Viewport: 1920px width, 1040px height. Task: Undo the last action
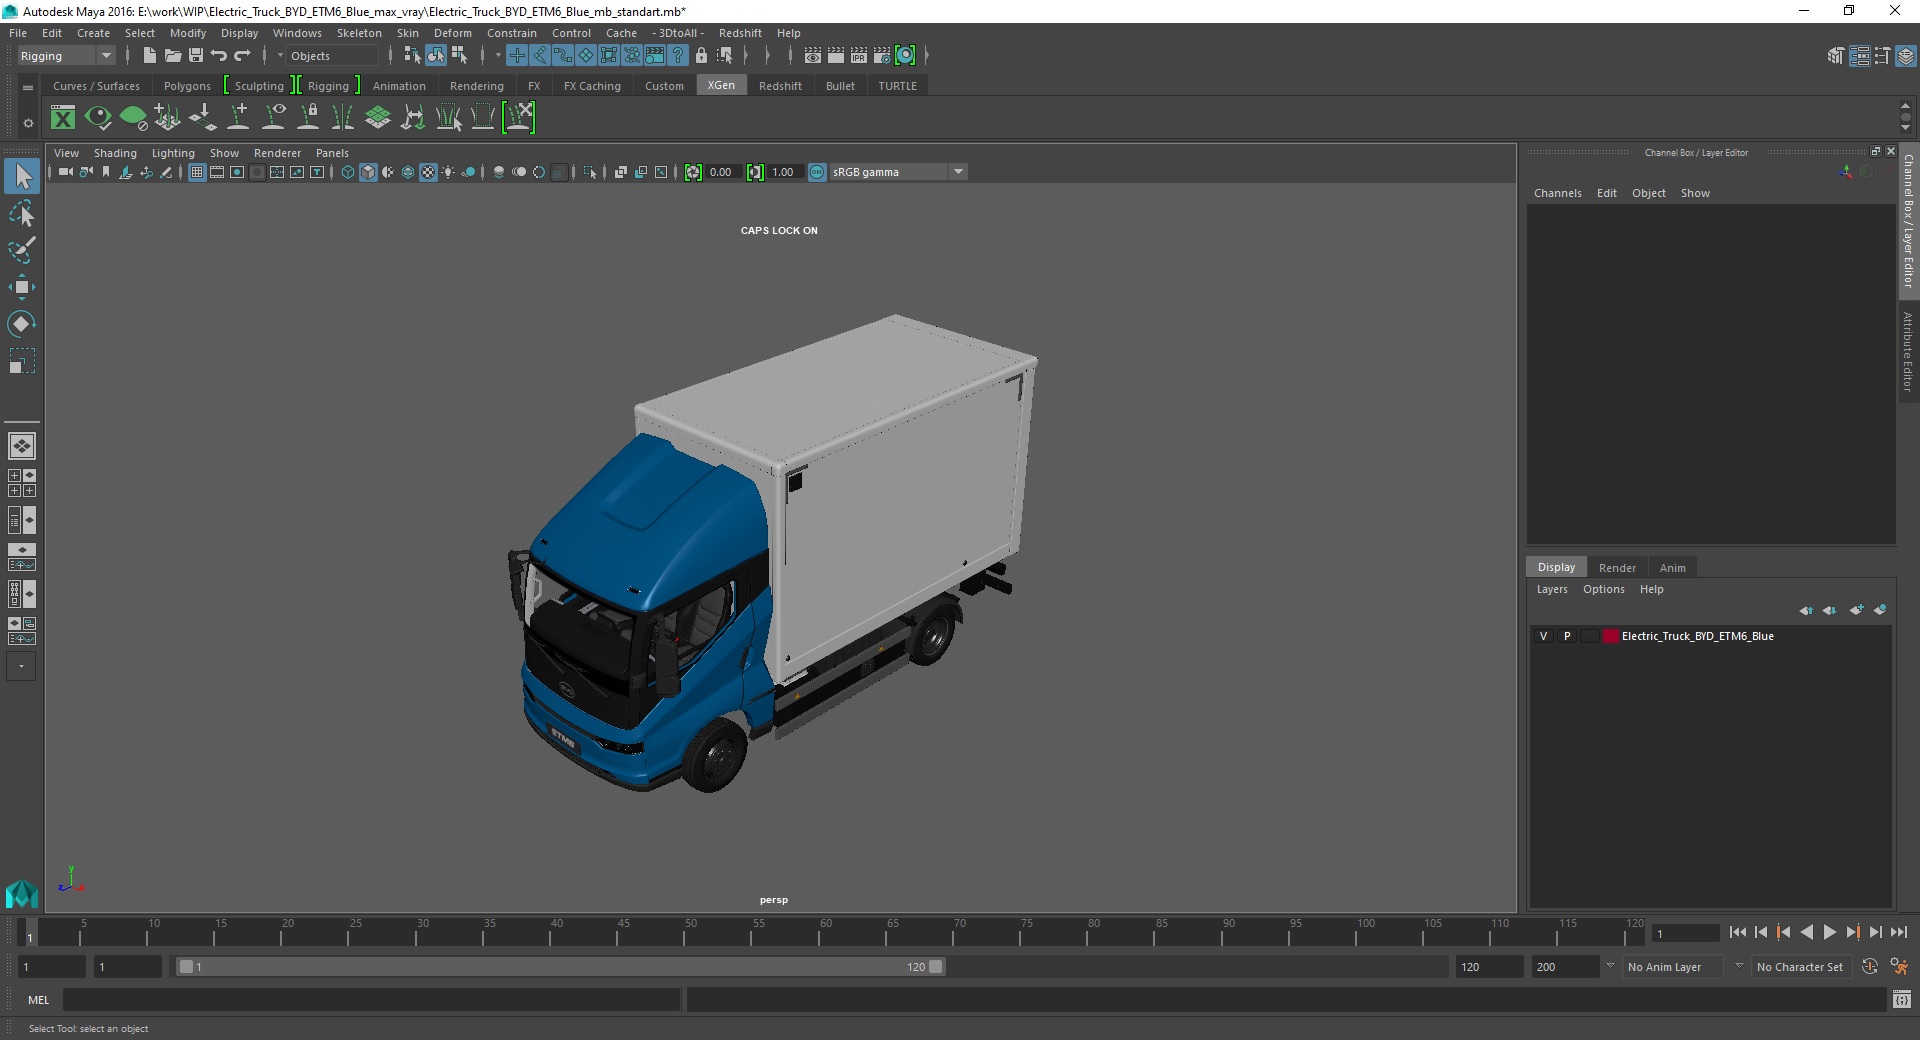pos(219,56)
